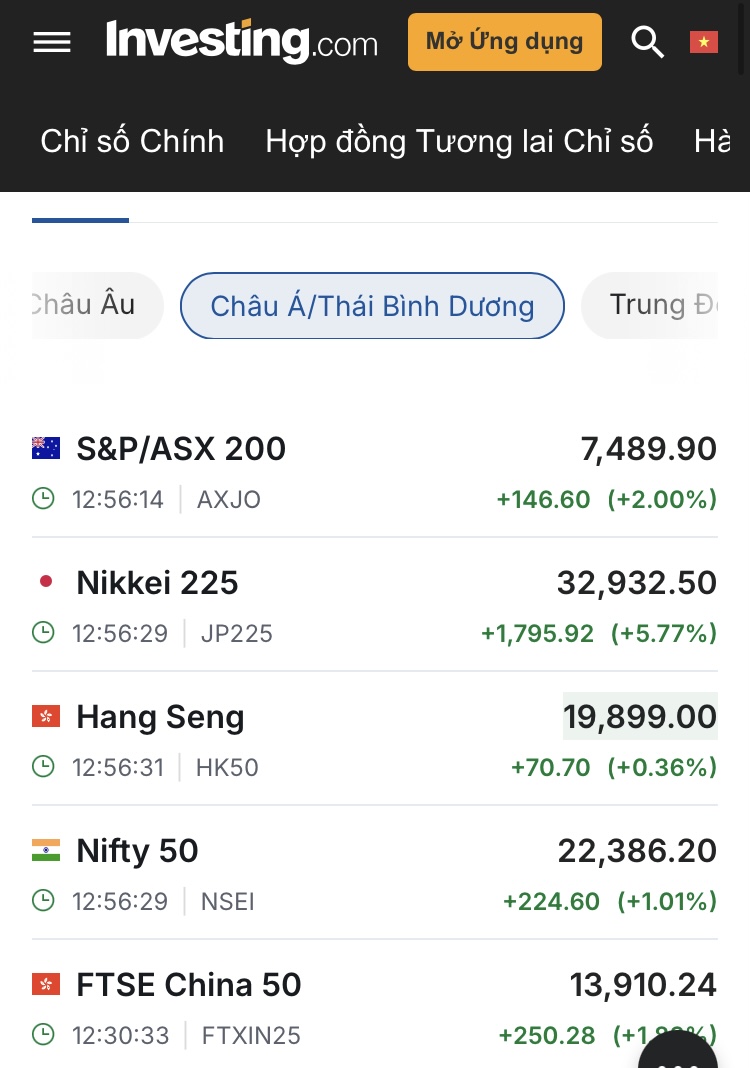Image resolution: width=750 pixels, height=1068 pixels.
Task: Open the search magnifier icon
Action: pyautogui.click(x=648, y=42)
